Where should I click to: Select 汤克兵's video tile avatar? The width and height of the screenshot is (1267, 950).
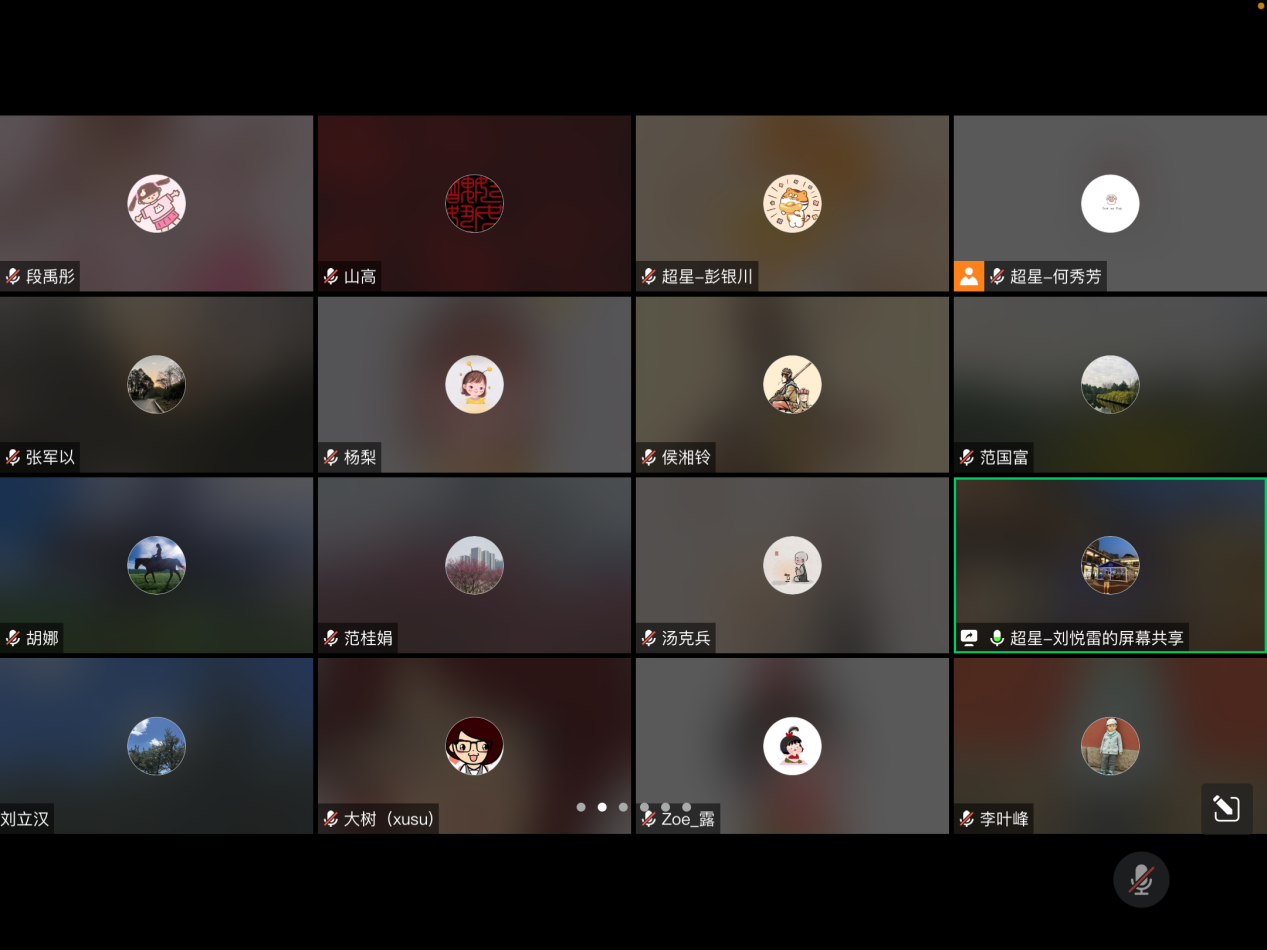[792, 565]
